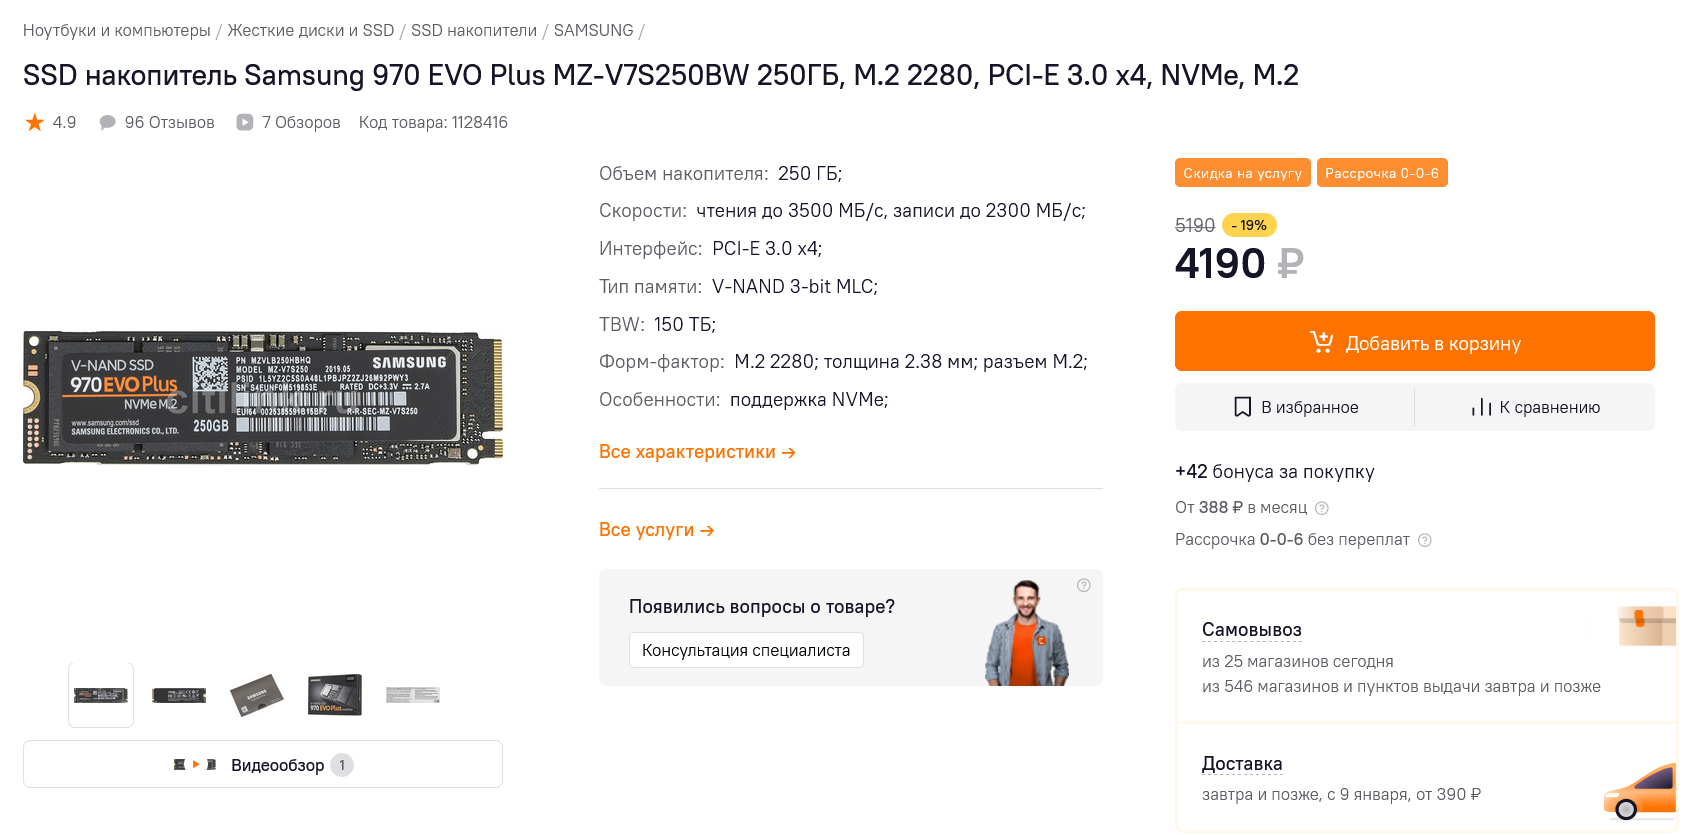Open Жесткие диски и SSD breadcrumb
The image size is (1696, 835).
(x=310, y=30)
